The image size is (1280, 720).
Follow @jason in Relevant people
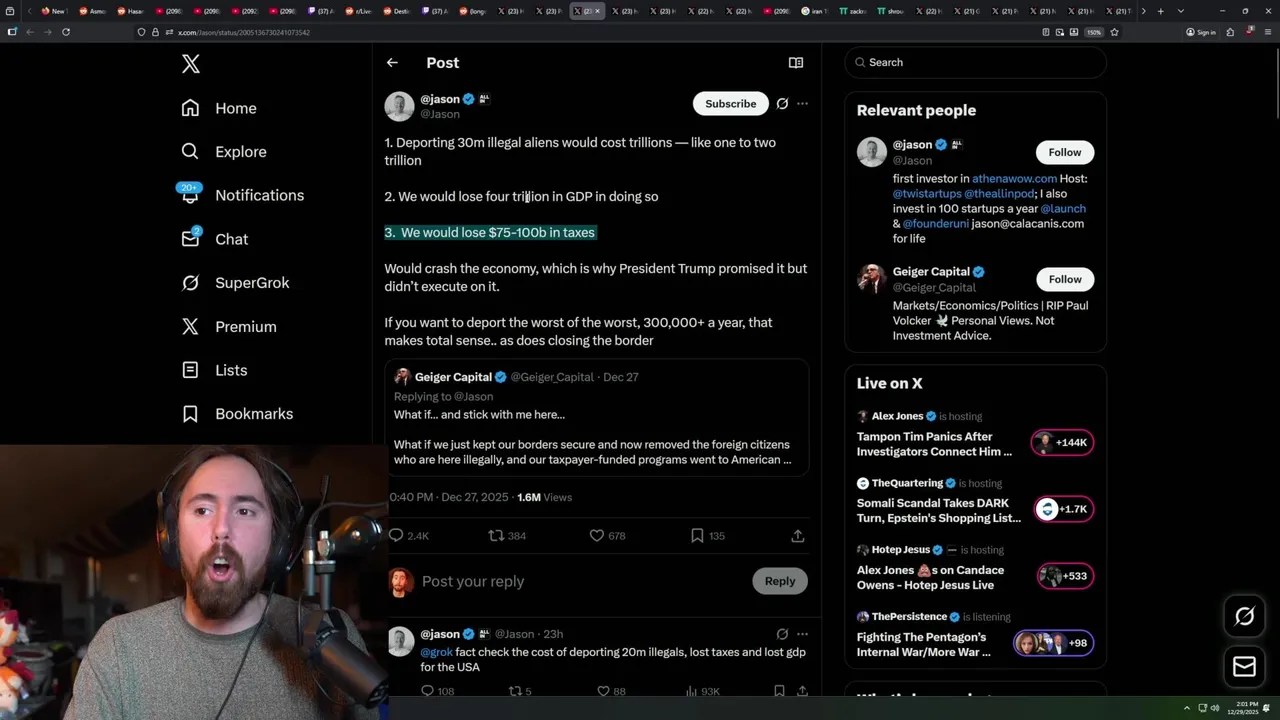point(1064,152)
